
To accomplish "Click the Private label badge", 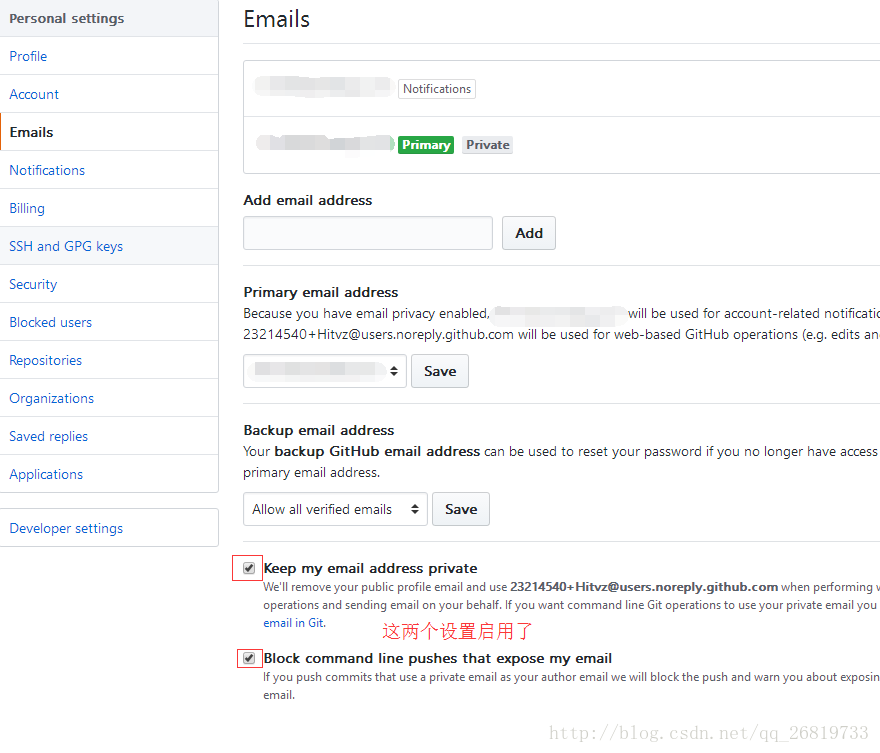I will point(488,145).
